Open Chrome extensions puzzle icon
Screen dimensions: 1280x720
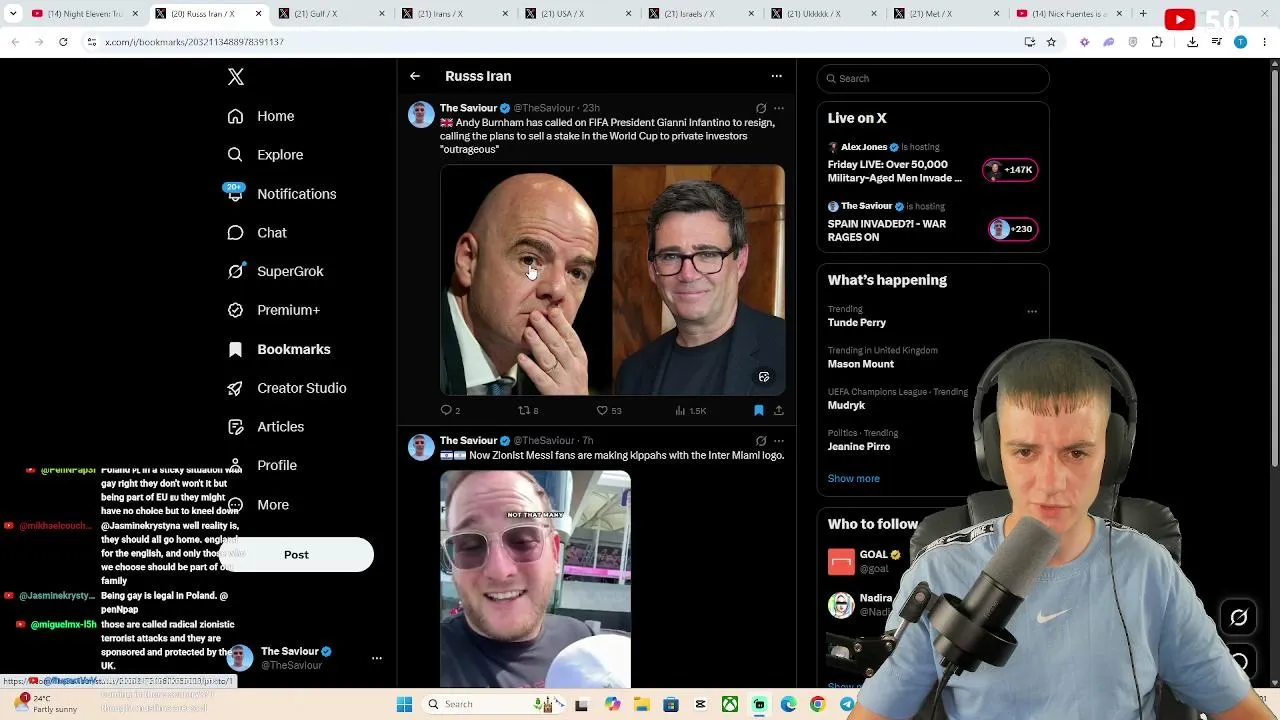(1157, 42)
